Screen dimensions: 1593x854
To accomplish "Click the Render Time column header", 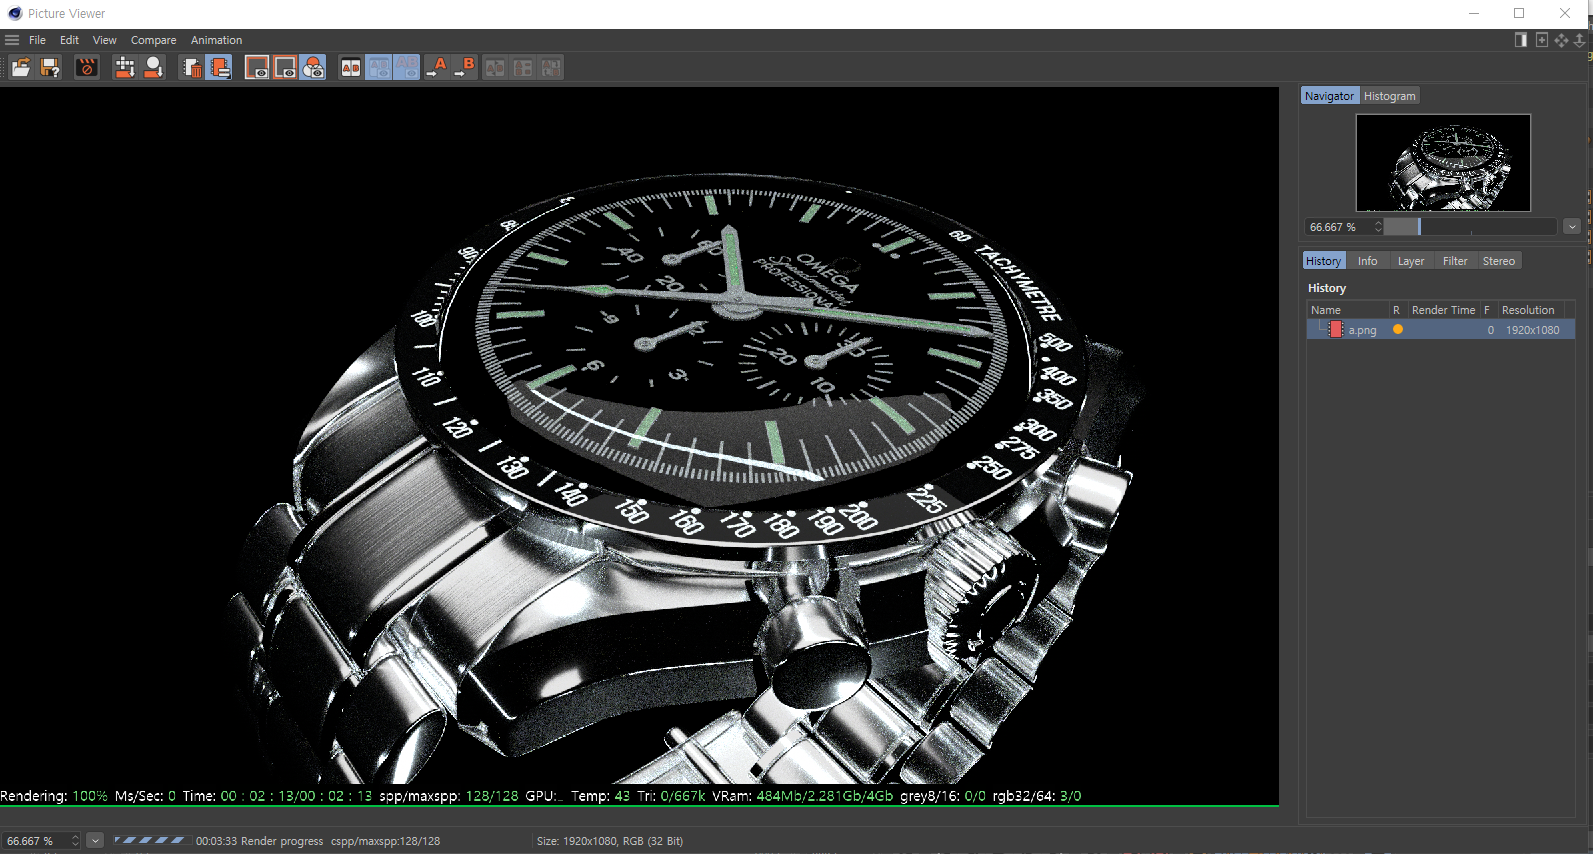I will [x=1443, y=310].
